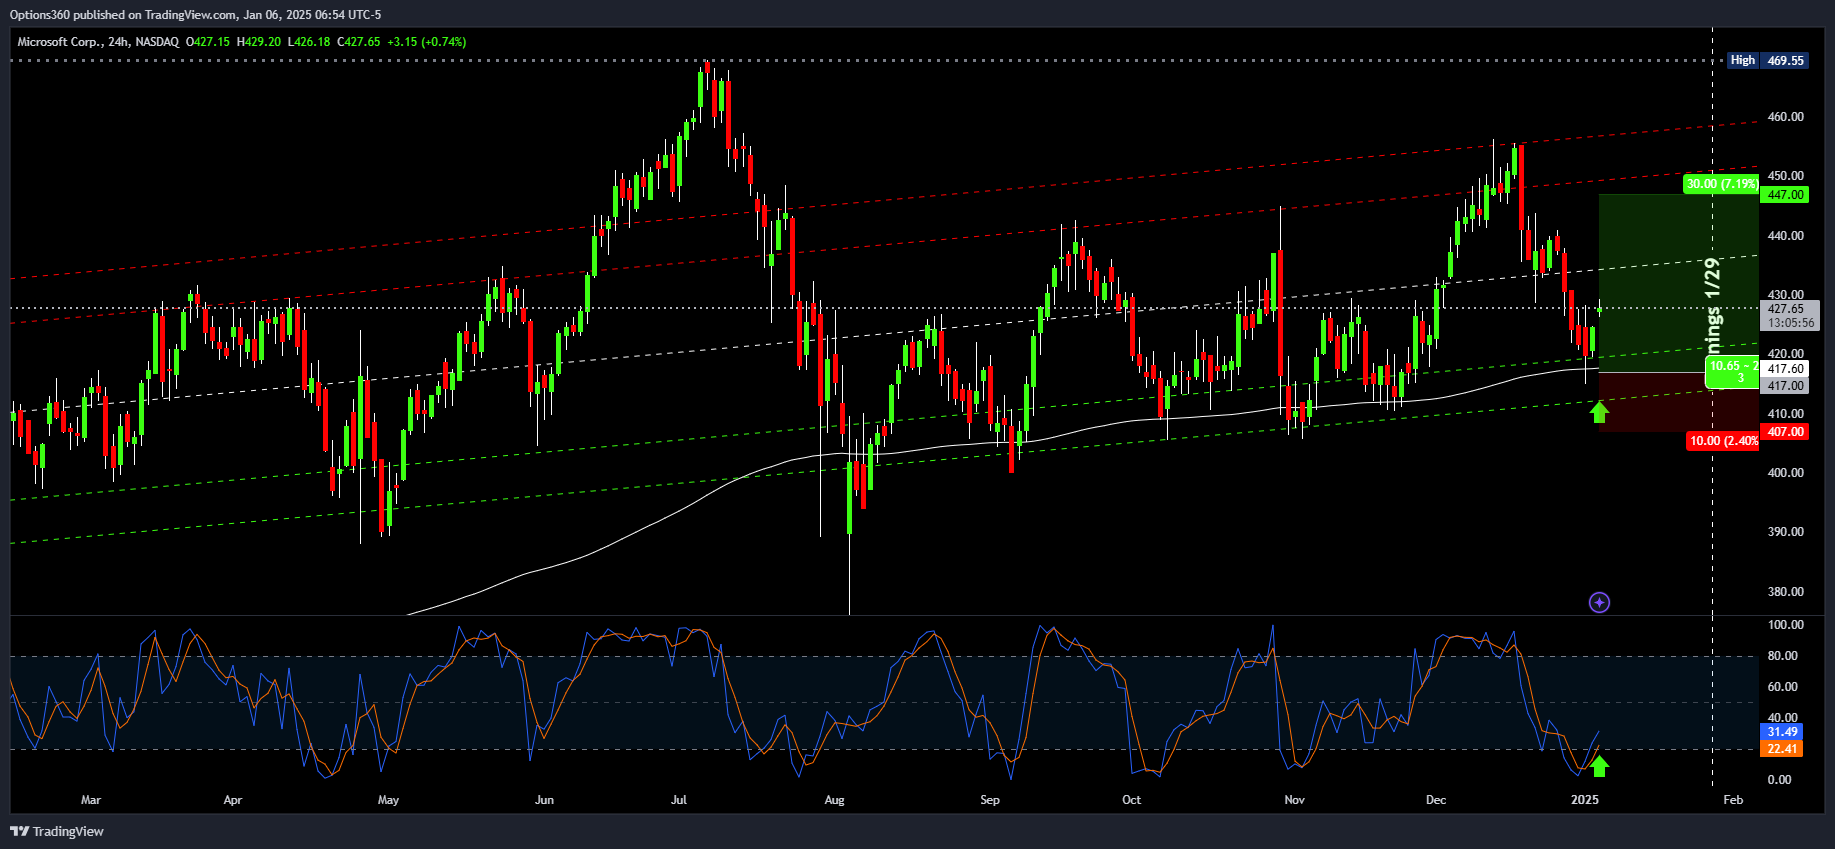Select the High label tag on the price scale

point(1743,60)
